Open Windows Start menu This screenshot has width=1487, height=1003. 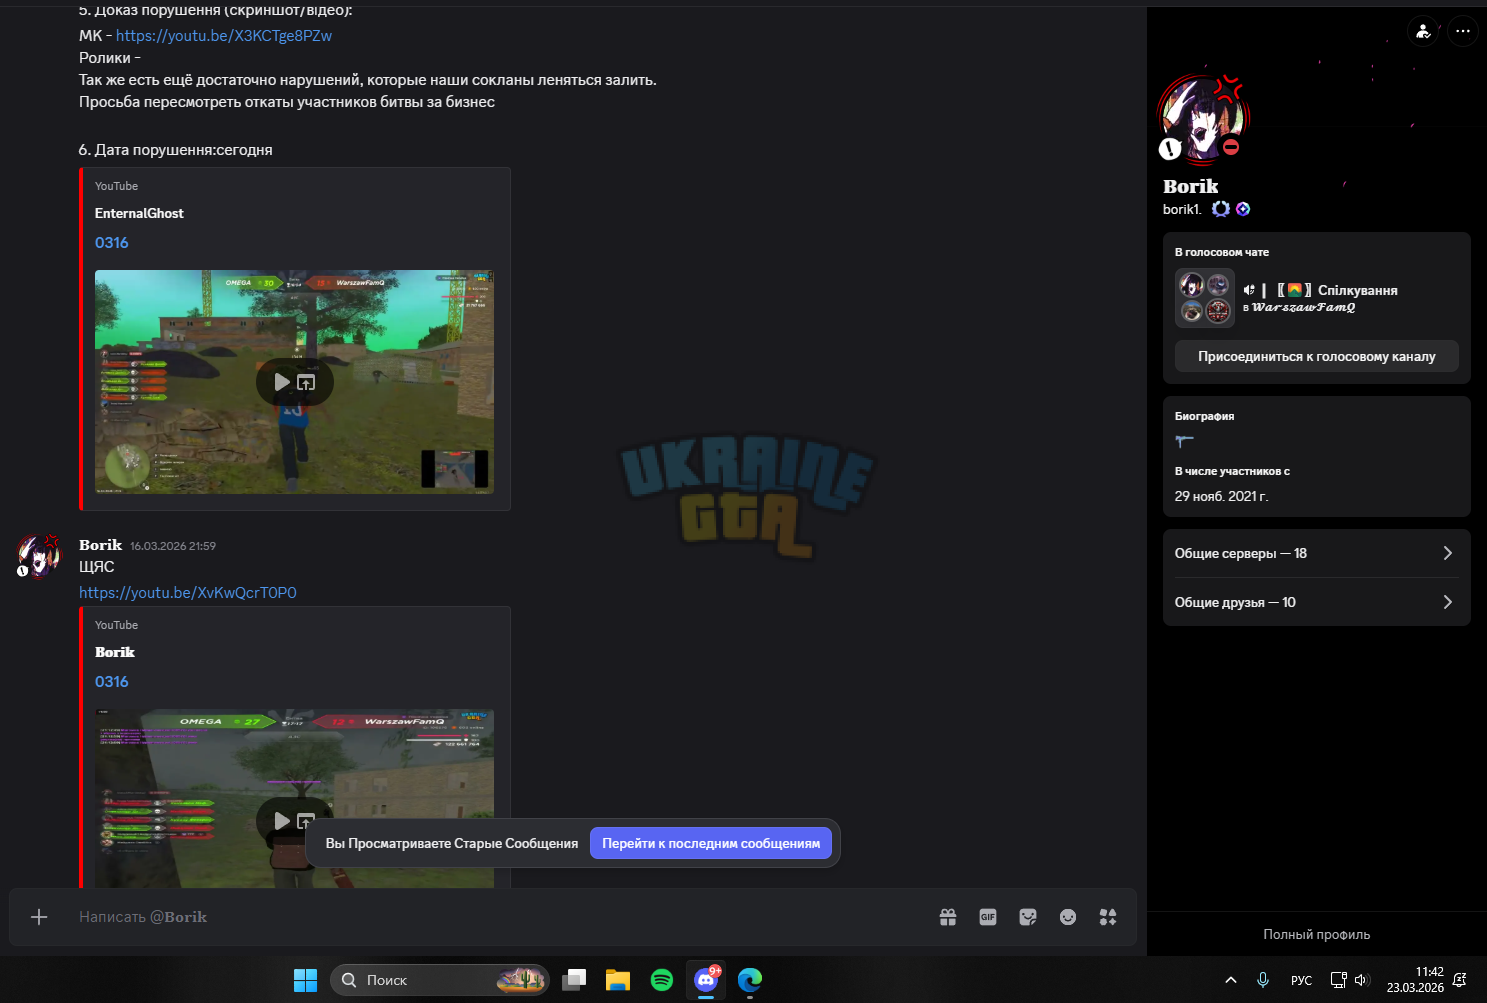point(306,980)
